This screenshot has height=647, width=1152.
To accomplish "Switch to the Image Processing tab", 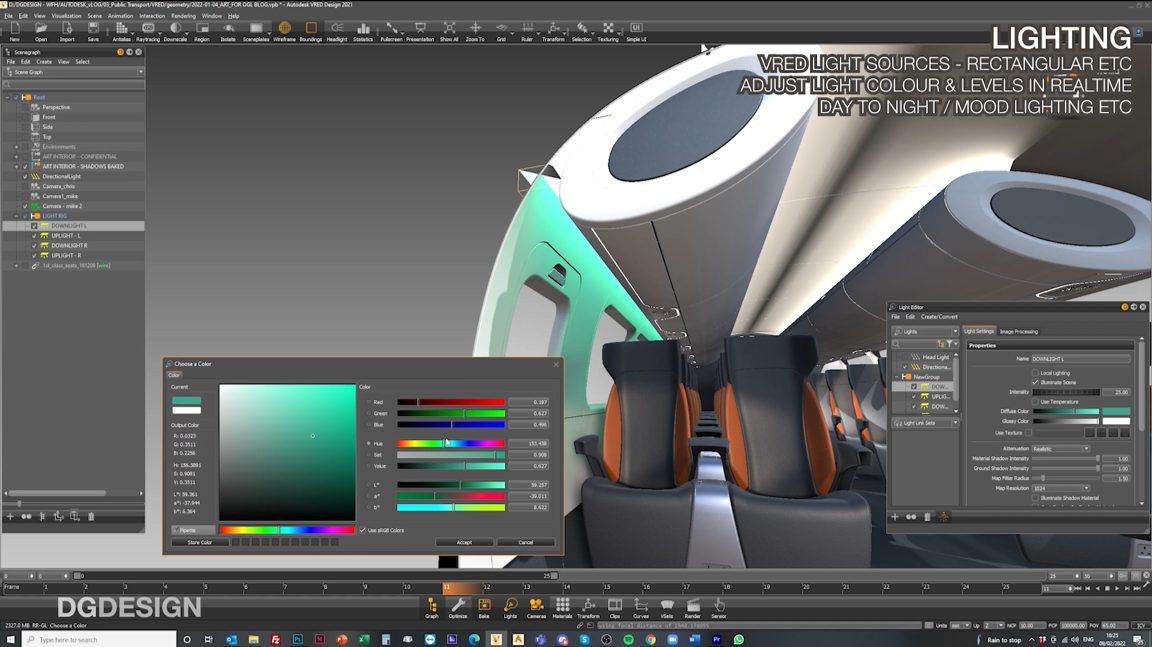I will click(1019, 332).
